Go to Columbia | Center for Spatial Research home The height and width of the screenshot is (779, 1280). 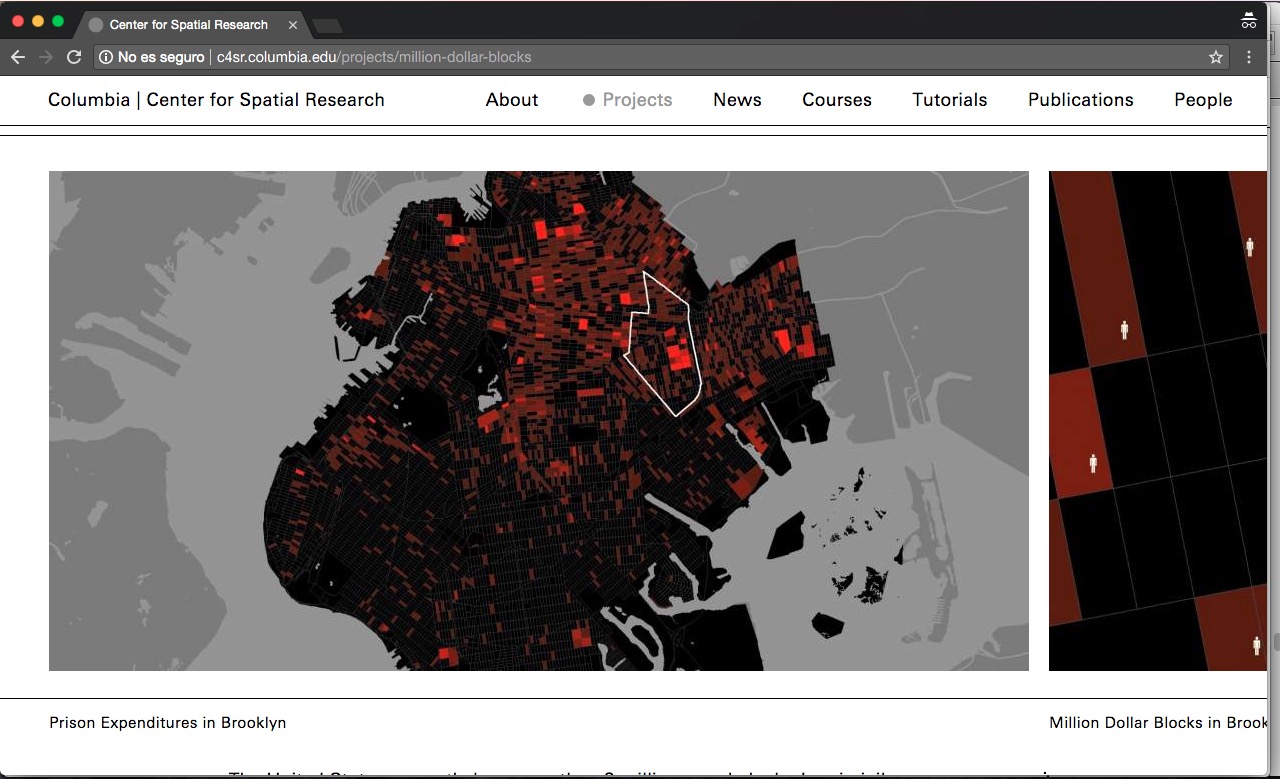216,100
